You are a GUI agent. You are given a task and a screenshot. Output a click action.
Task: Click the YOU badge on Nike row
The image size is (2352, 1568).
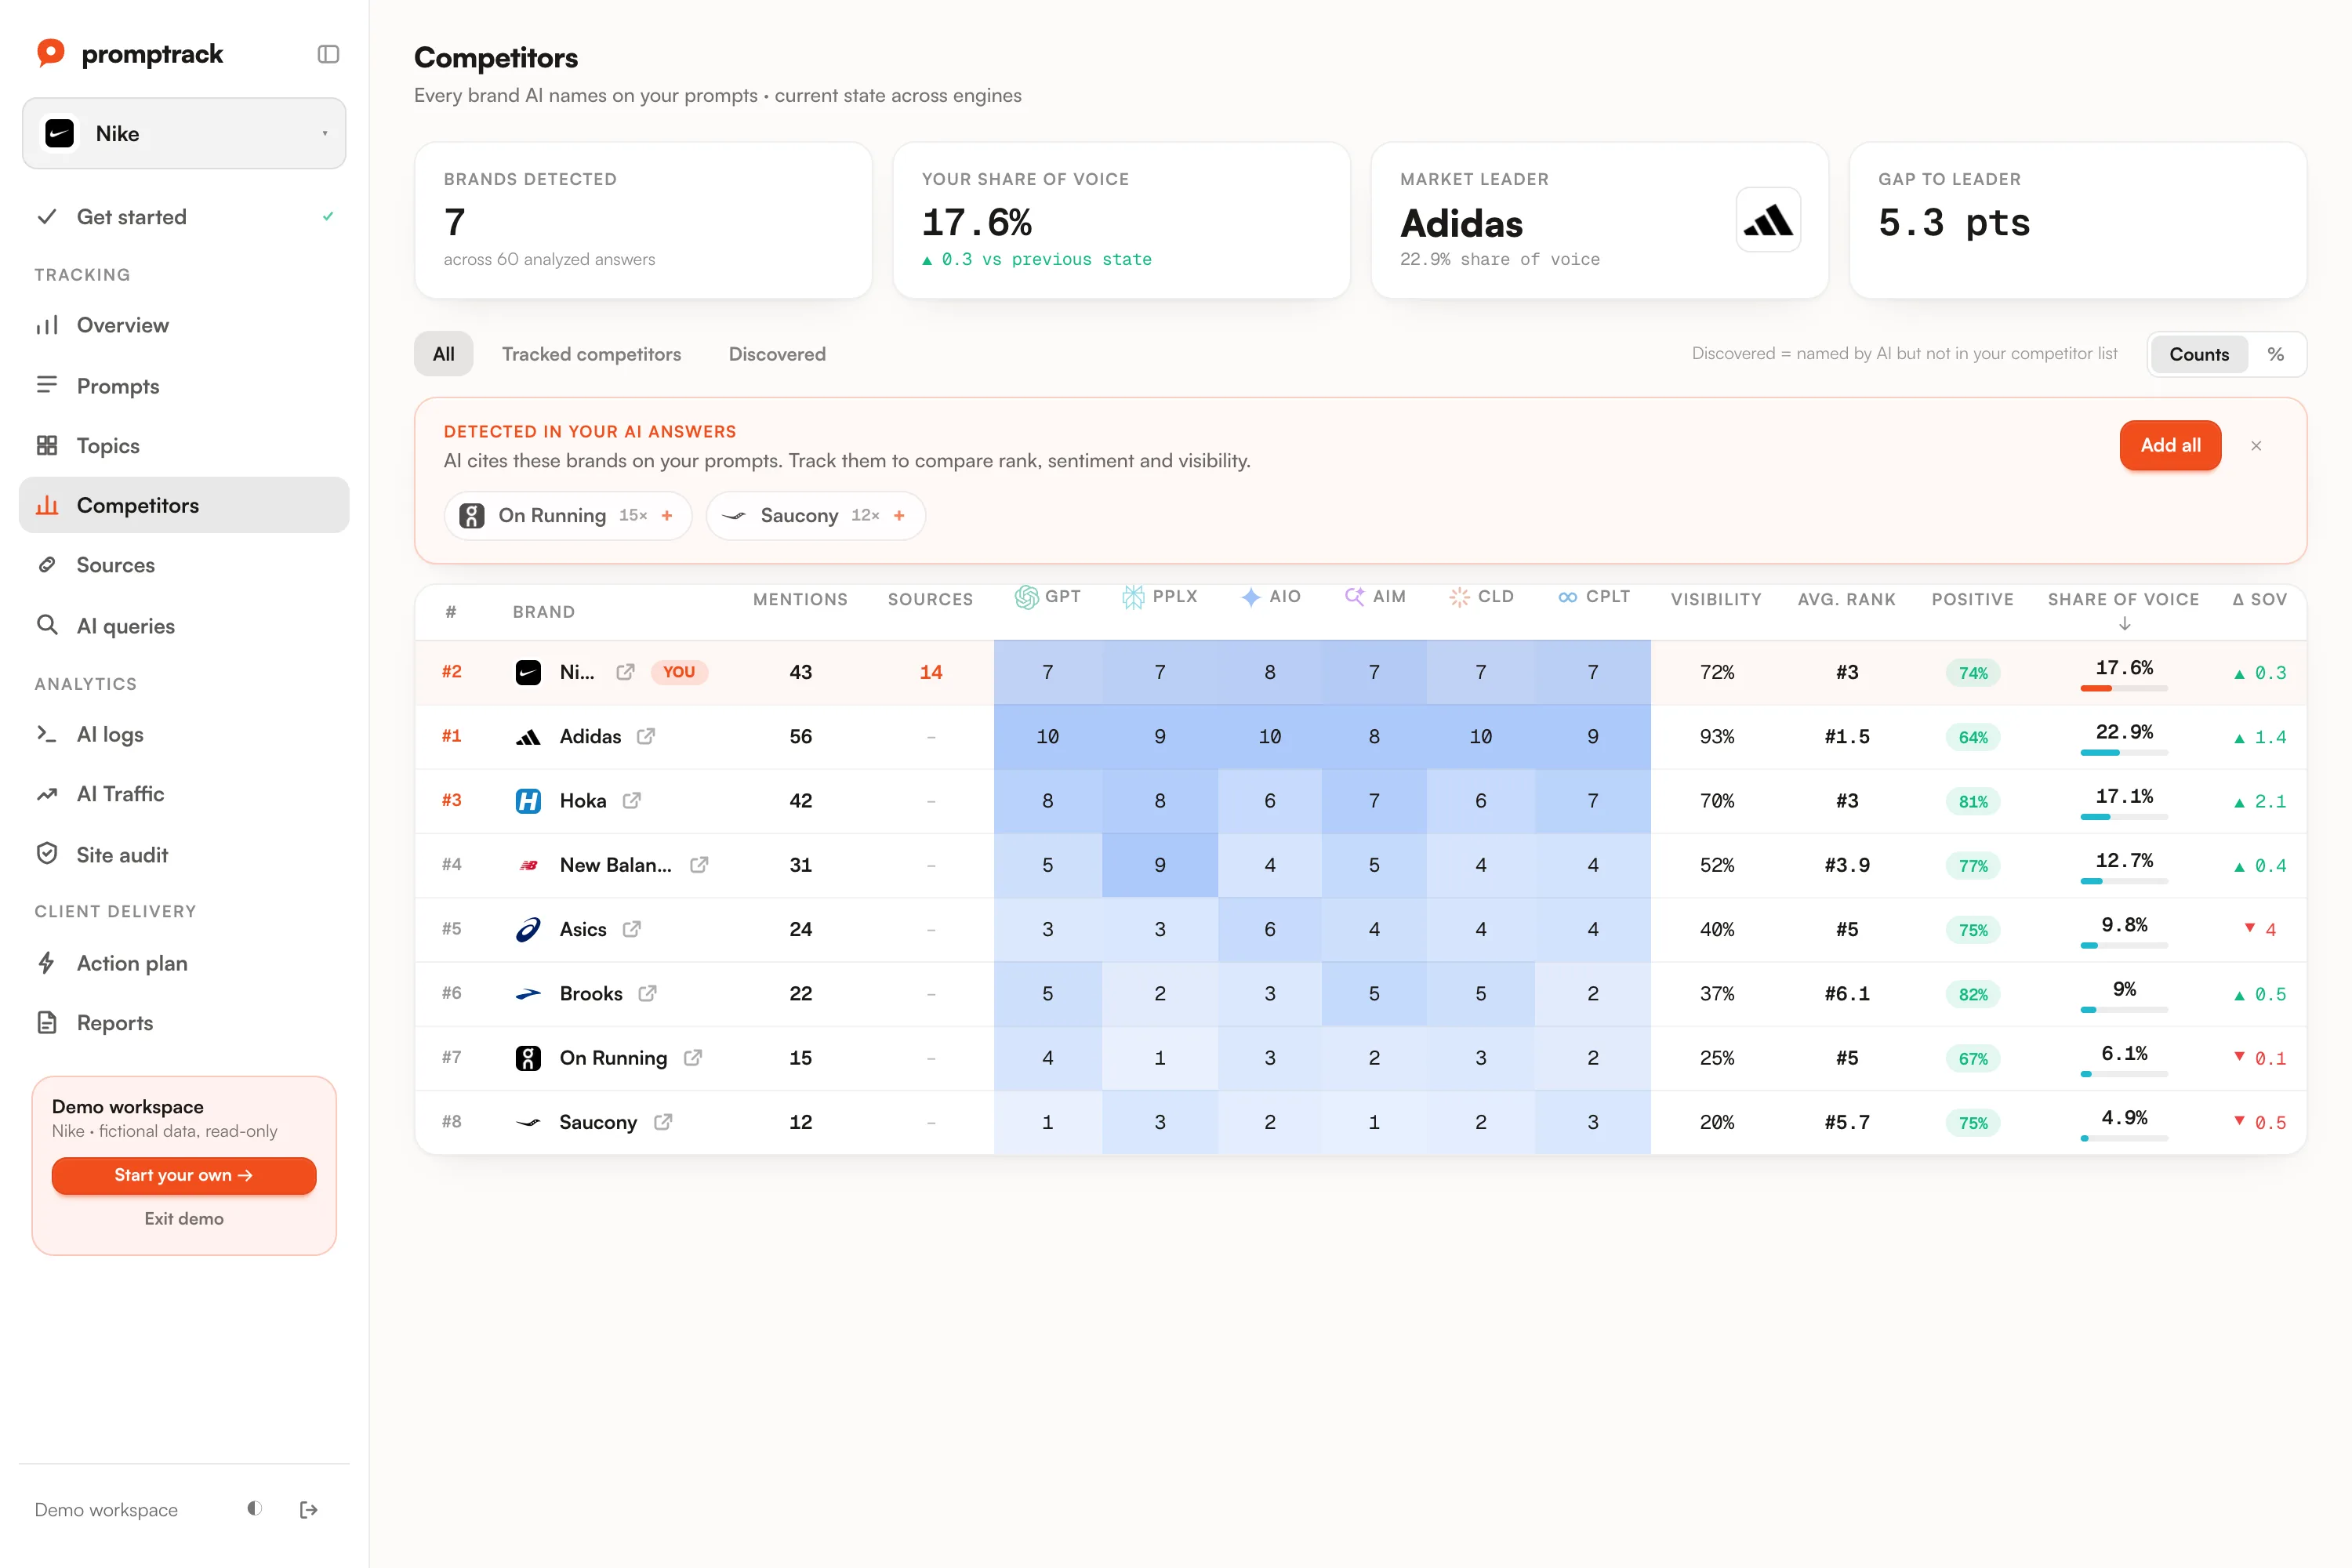679,672
